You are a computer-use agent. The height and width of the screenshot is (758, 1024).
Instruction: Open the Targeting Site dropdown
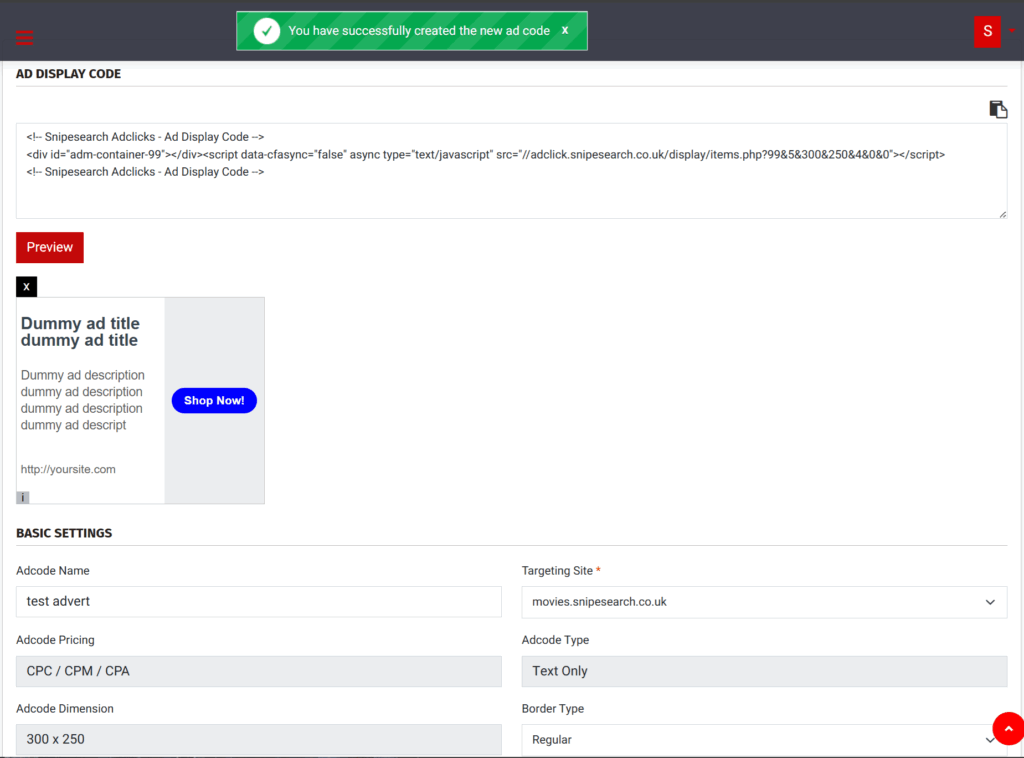pyautogui.click(x=764, y=602)
